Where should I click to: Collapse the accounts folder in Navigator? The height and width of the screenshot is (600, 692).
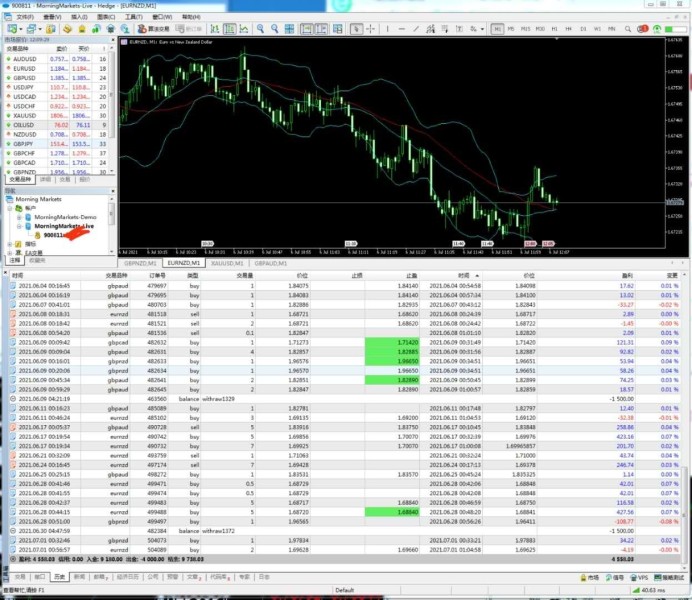pos(10,208)
